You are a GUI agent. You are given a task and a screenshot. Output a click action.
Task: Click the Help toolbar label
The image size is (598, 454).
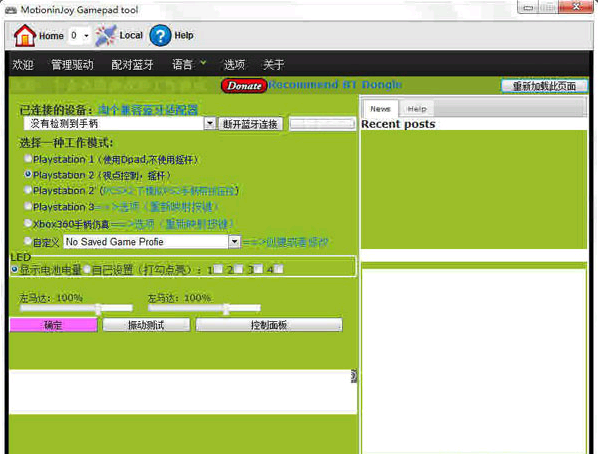(184, 35)
